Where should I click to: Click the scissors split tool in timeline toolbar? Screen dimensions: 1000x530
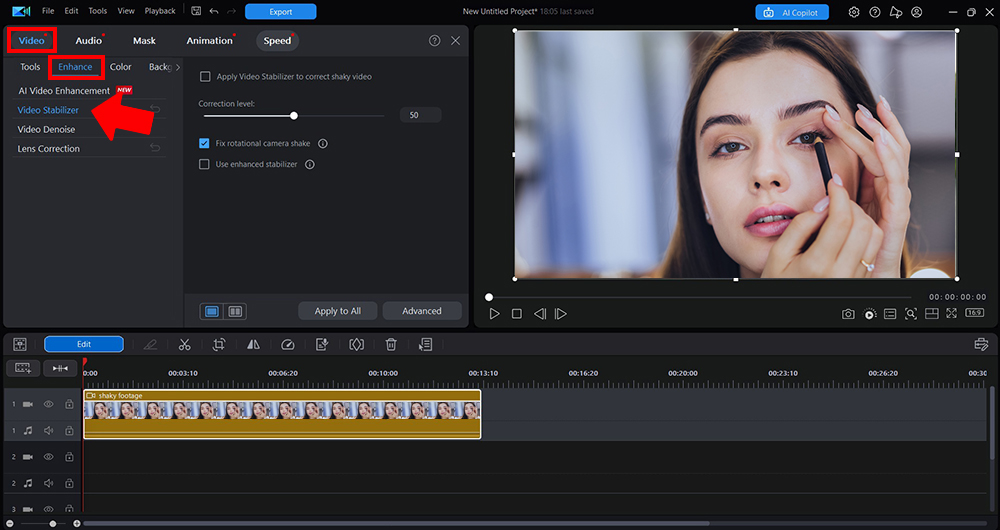[184, 344]
